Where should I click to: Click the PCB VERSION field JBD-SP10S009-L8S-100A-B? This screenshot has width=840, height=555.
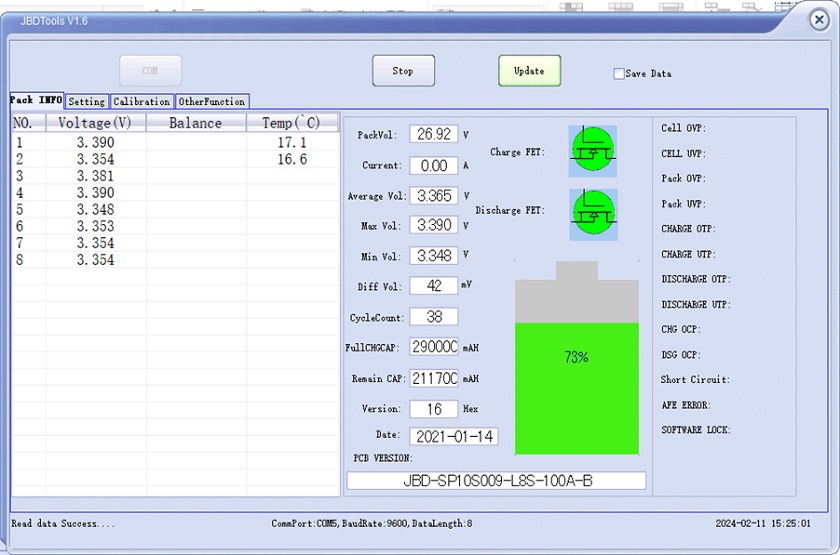(497, 481)
